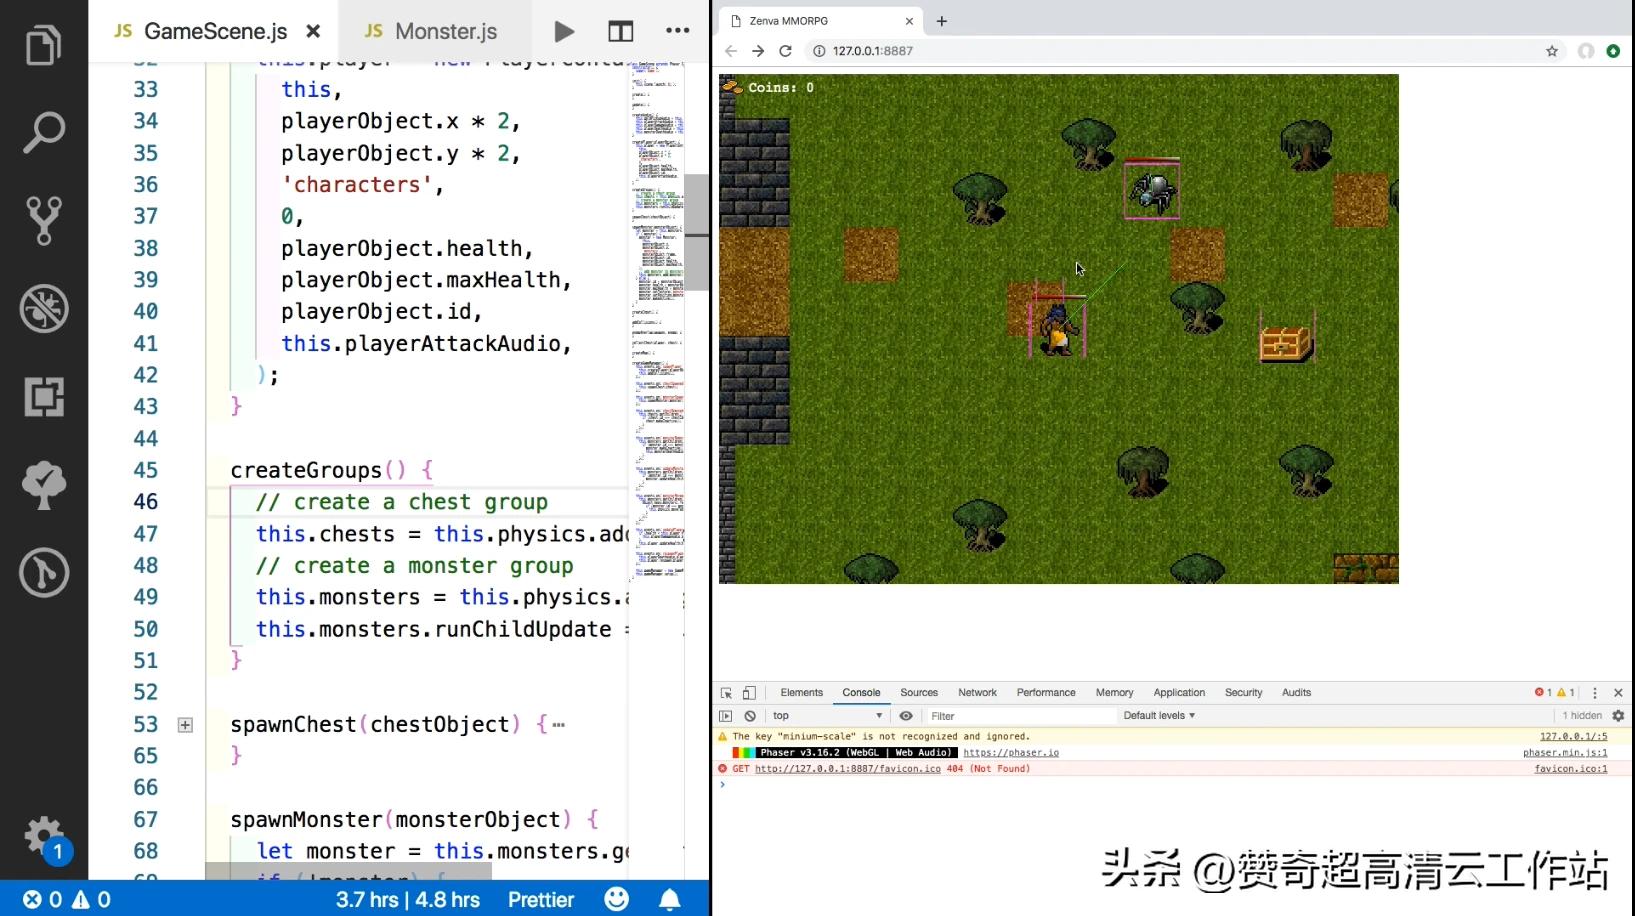
Task: Open the feedback smiley in status bar
Action: (x=617, y=899)
